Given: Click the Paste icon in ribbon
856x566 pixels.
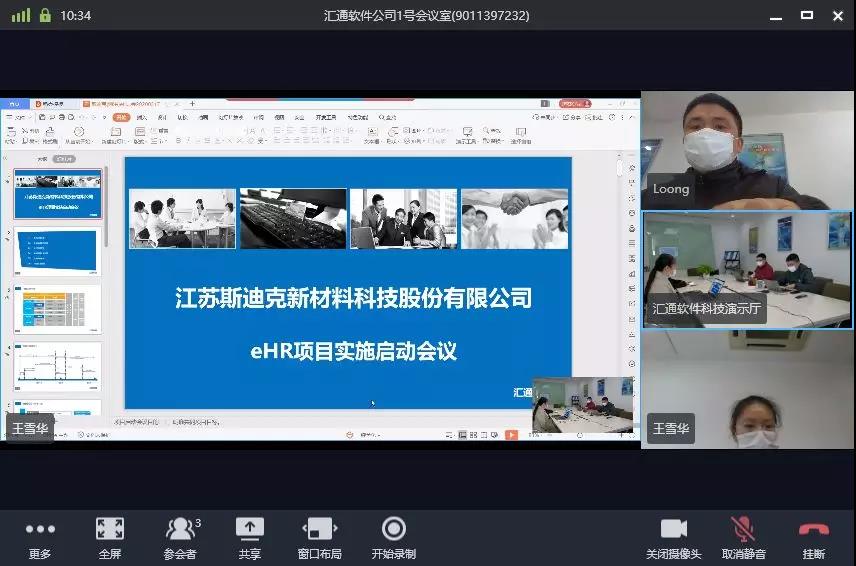Looking at the screenshot, I should (10, 134).
